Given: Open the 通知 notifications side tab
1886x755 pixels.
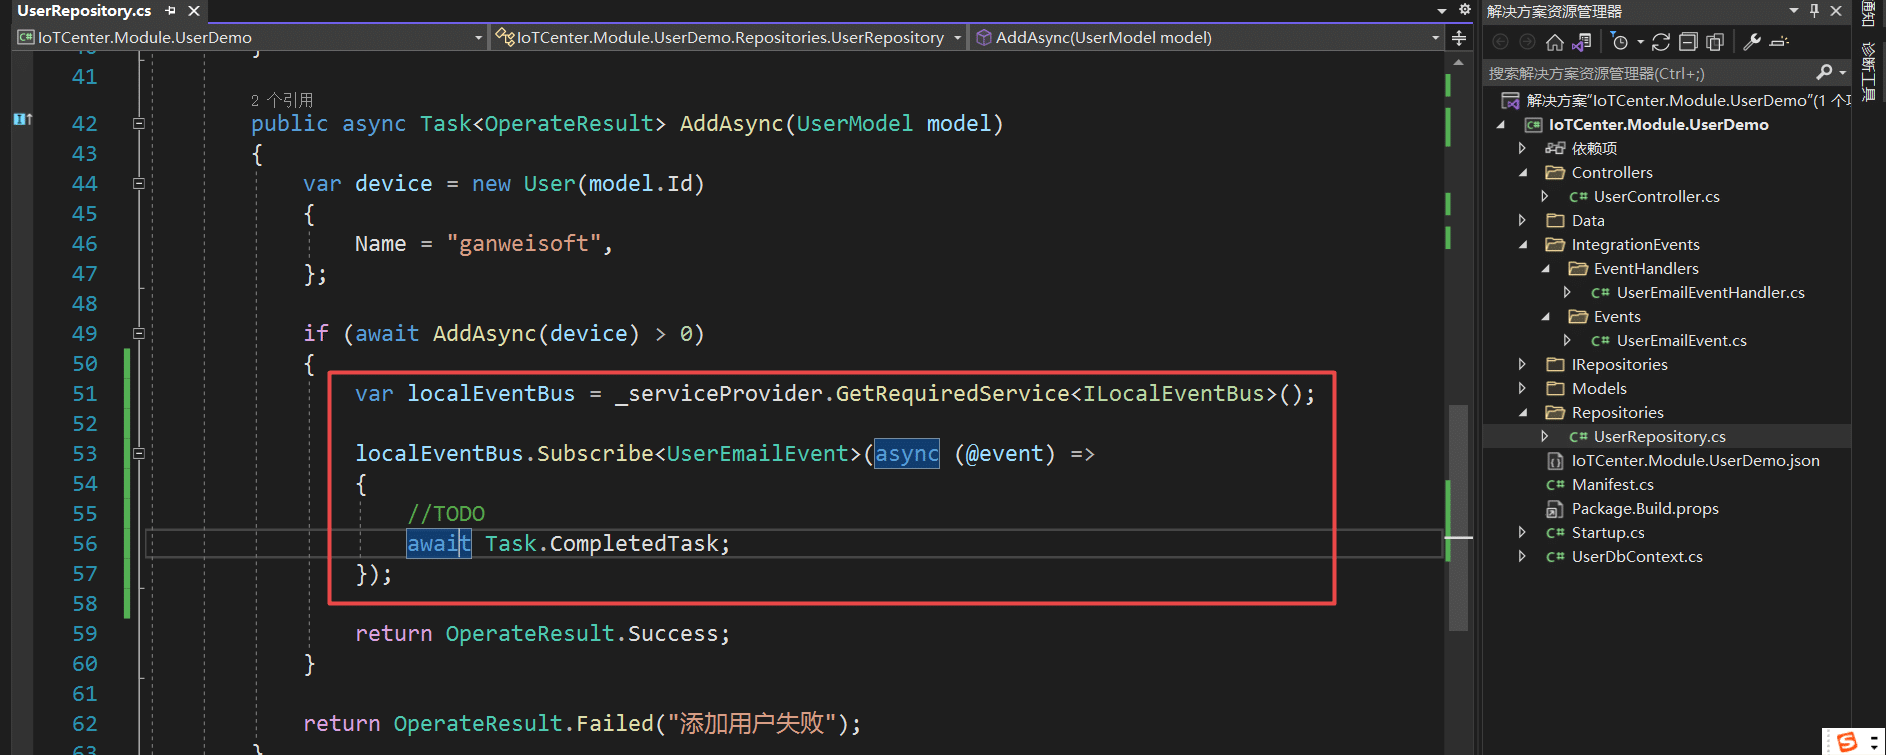Looking at the screenshot, I should 1868,13.
